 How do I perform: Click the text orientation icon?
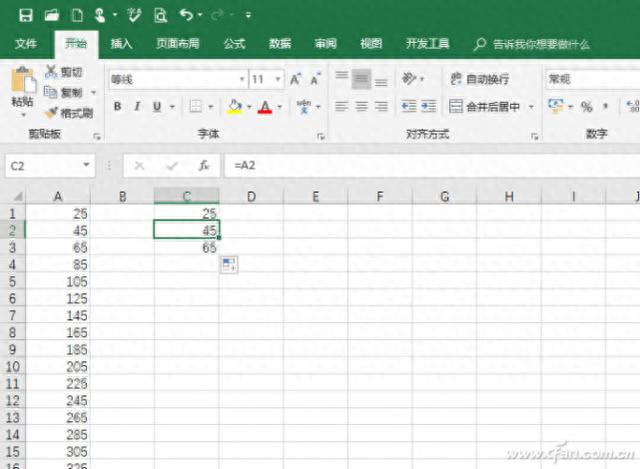point(409,78)
